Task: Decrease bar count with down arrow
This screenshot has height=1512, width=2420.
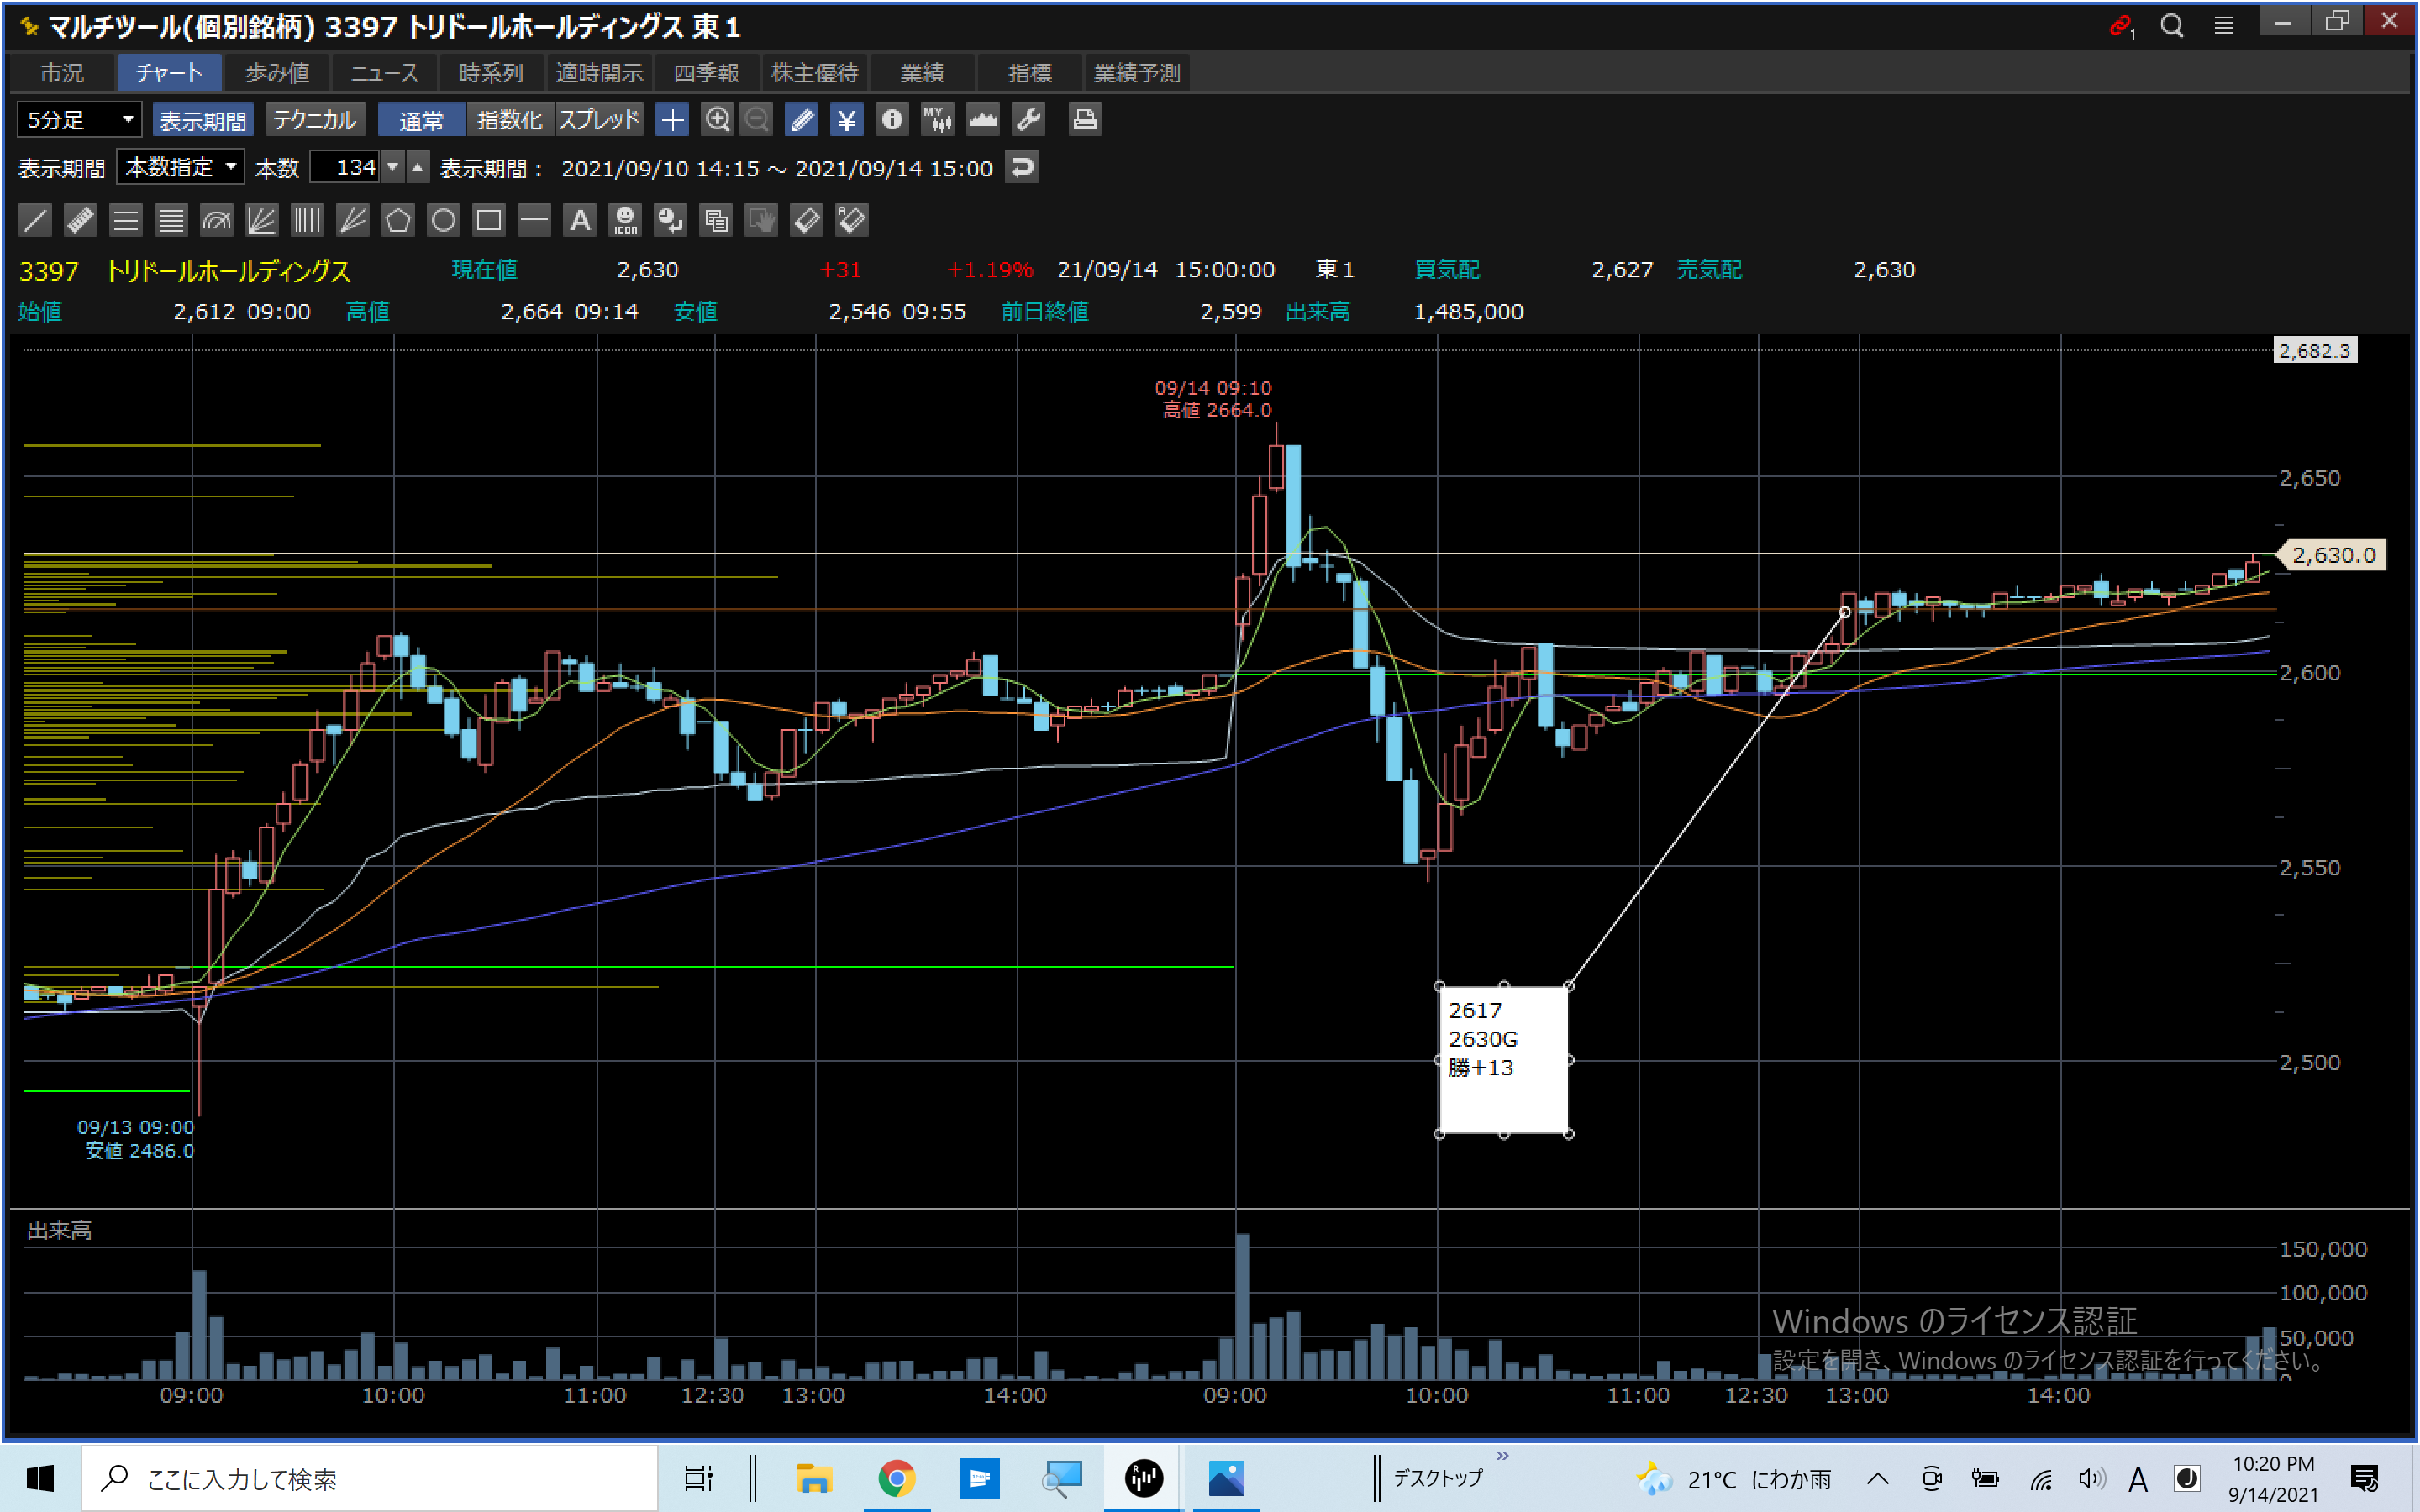Action: 393,167
